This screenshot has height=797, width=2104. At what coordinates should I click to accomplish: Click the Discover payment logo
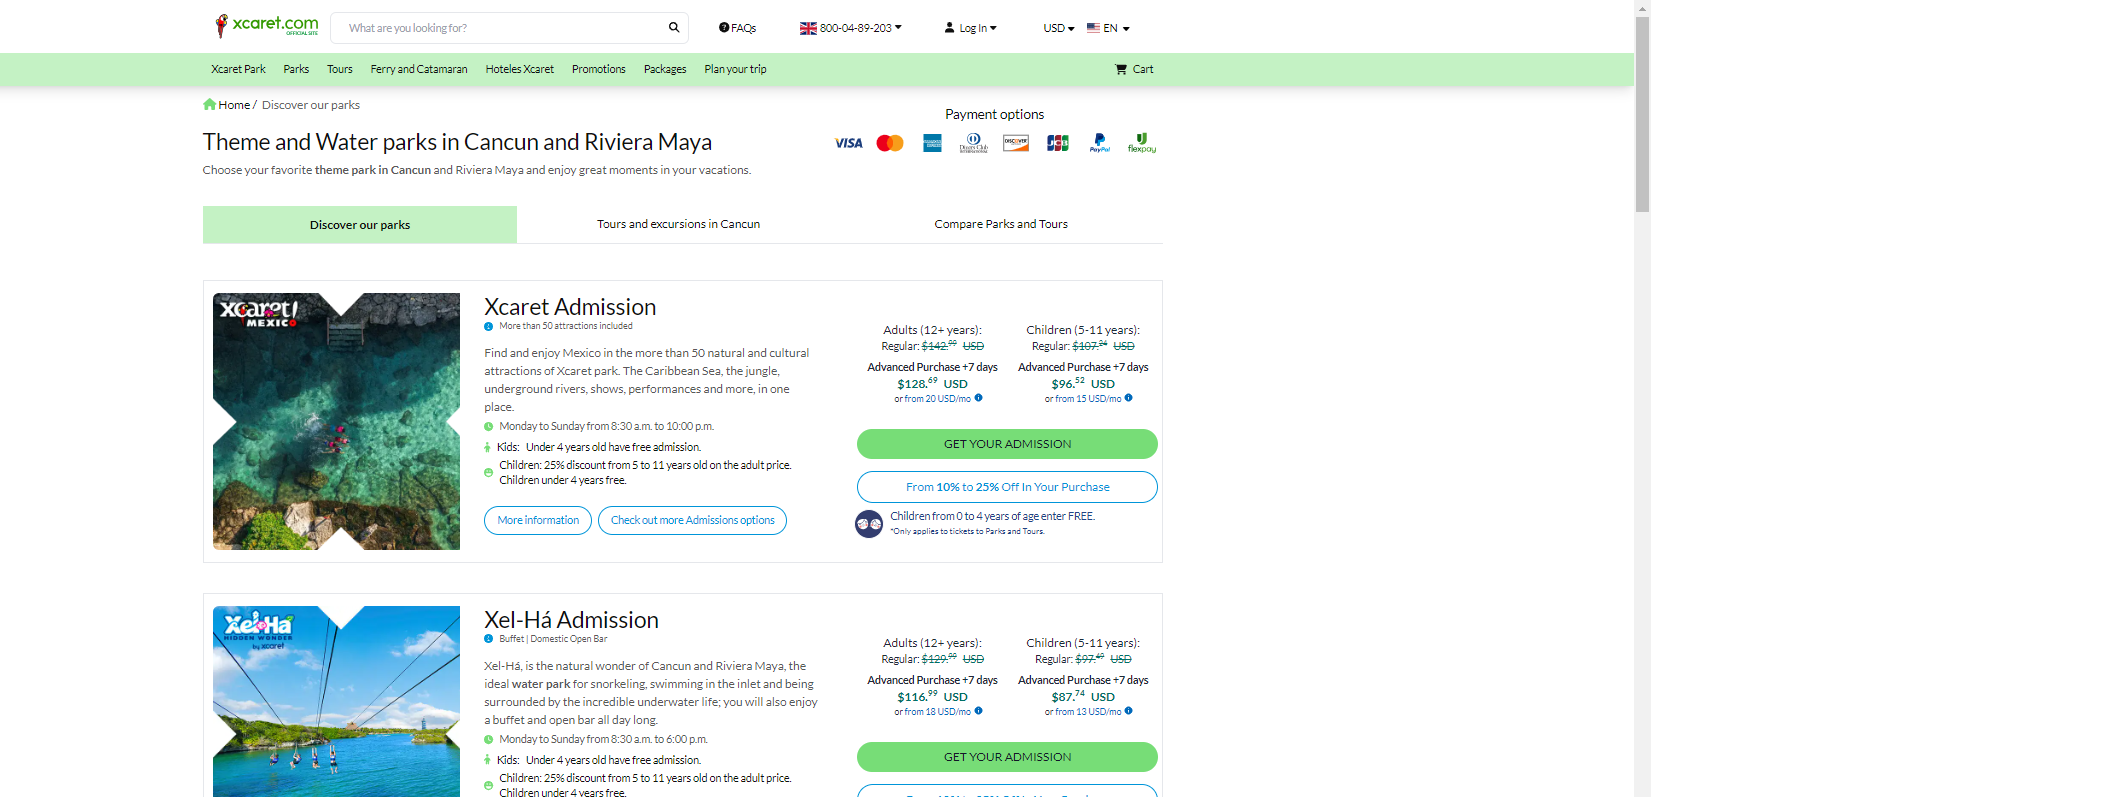pos(1016,143)
